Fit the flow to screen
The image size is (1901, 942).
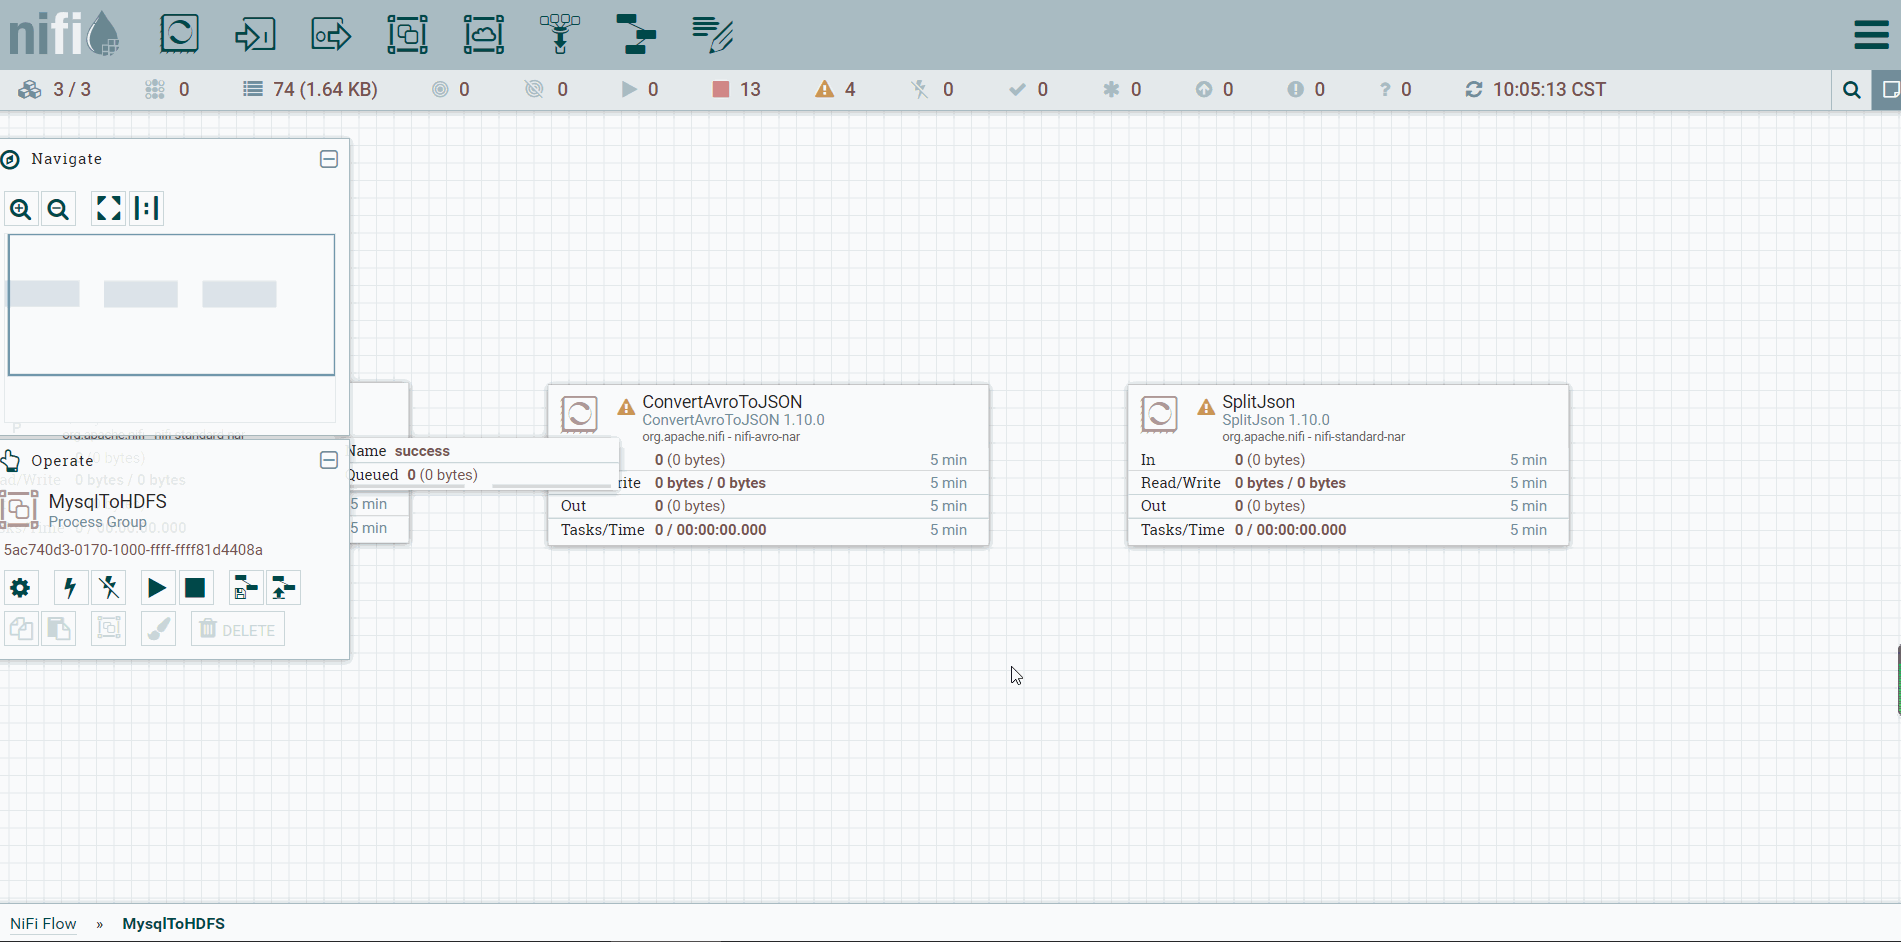click(x=108, y=208)
